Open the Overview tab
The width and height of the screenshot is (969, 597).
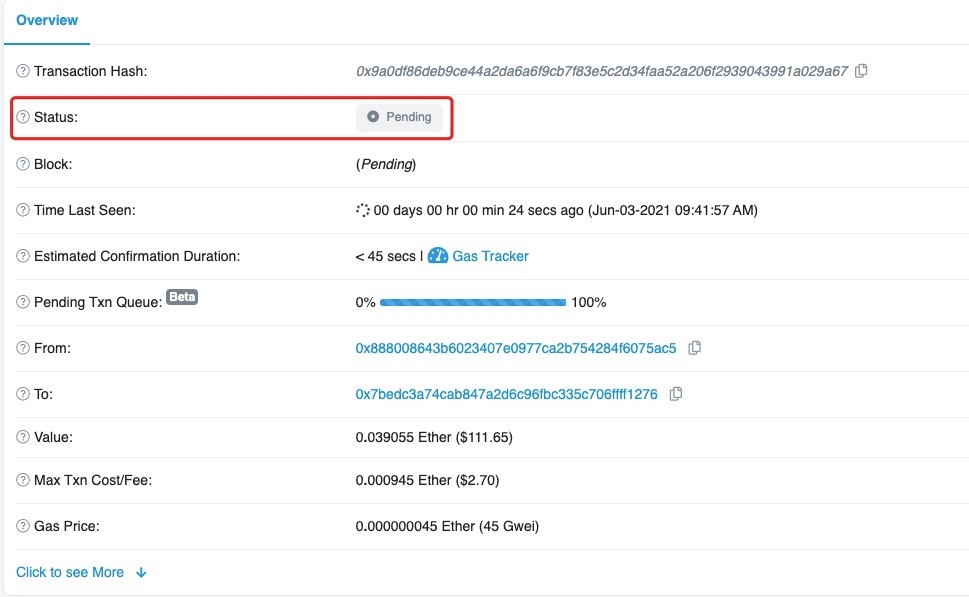(47, 20)
